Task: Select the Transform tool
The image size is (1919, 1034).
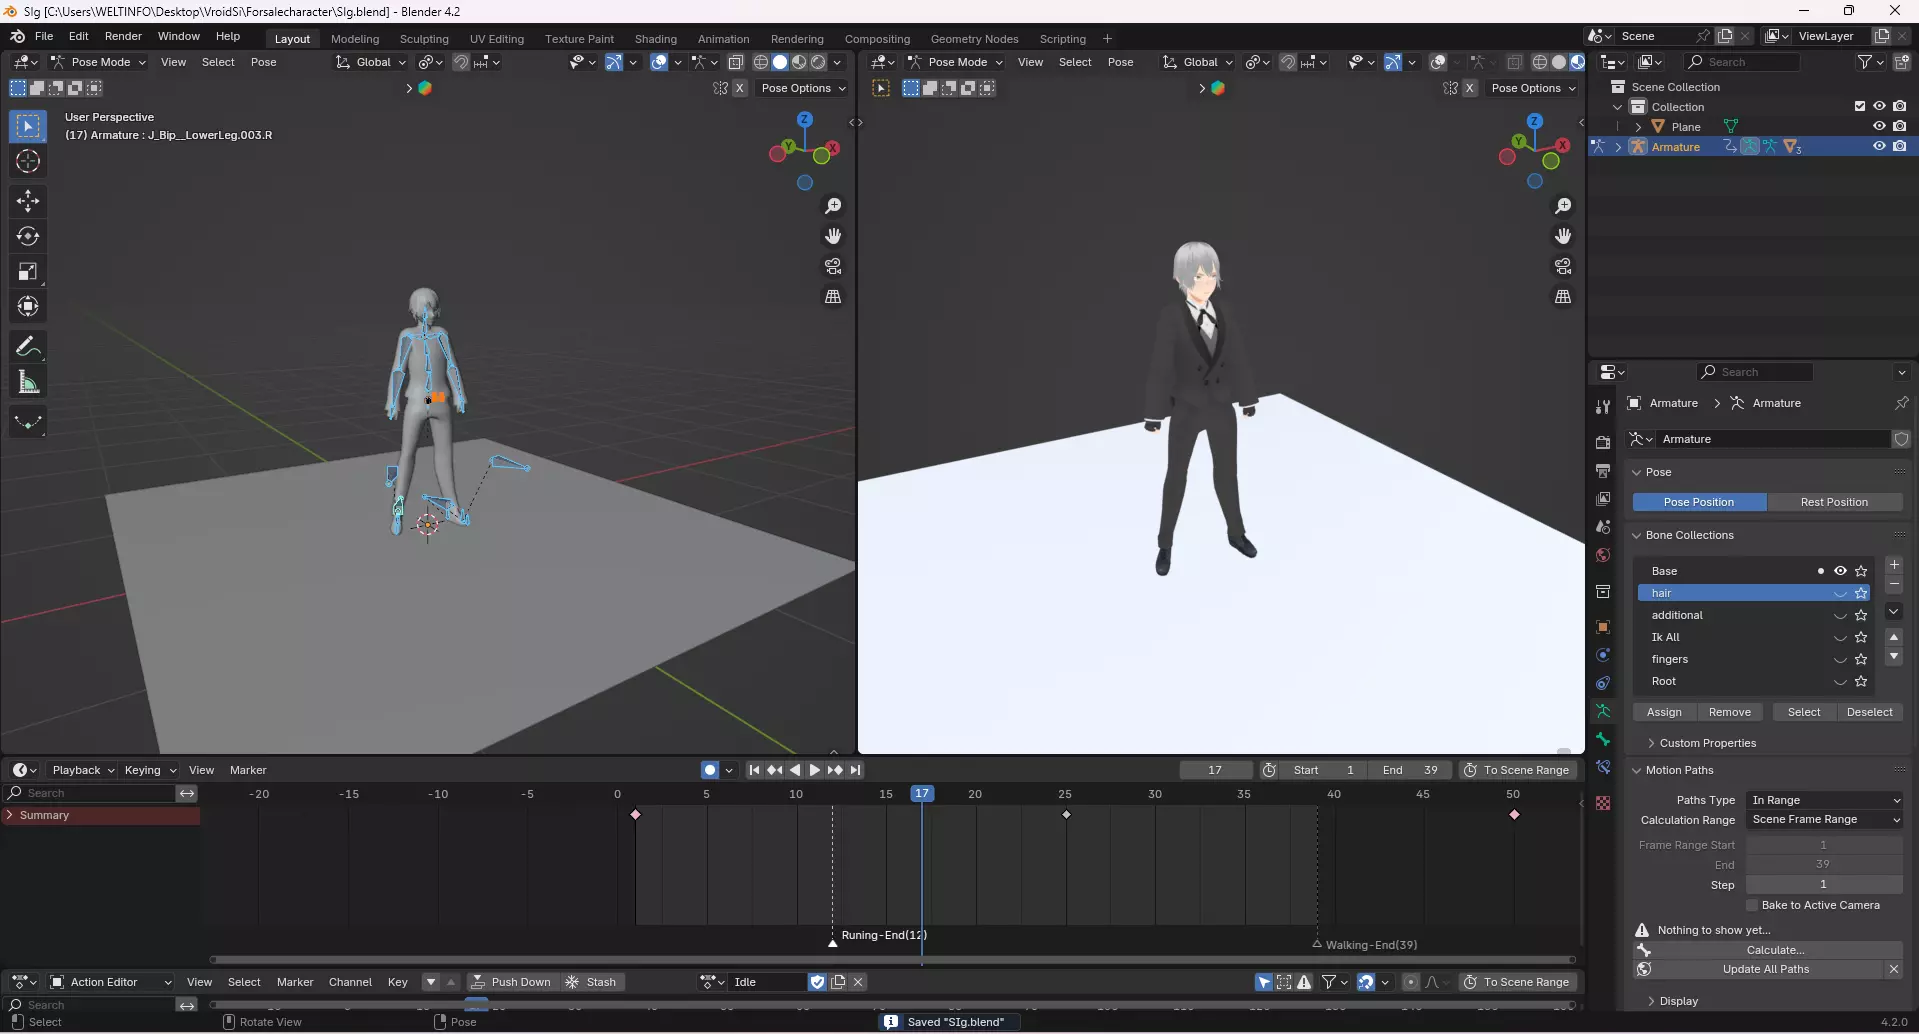Action: tap(28, 306)
